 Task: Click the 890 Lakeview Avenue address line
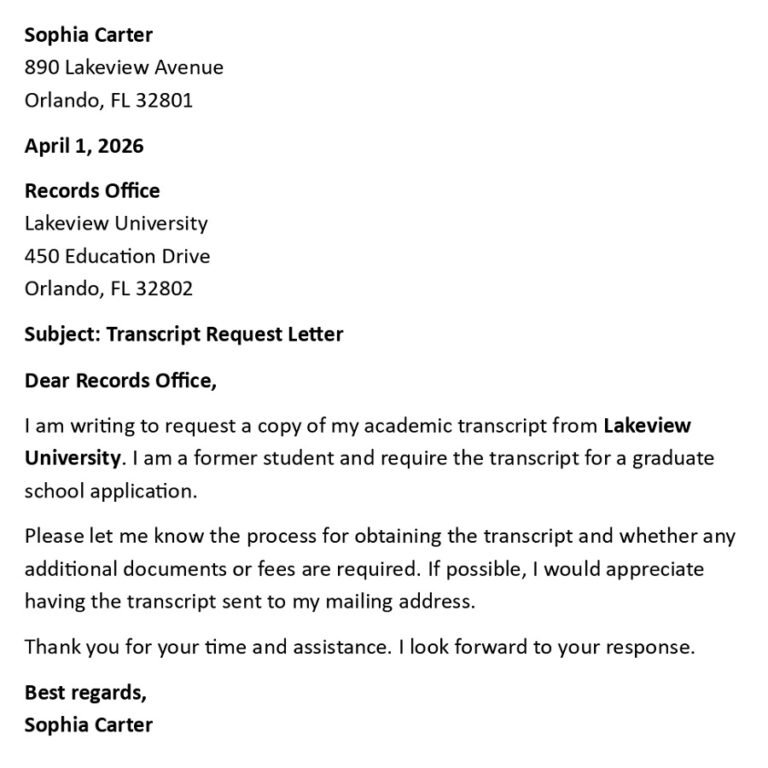(124, 68)
